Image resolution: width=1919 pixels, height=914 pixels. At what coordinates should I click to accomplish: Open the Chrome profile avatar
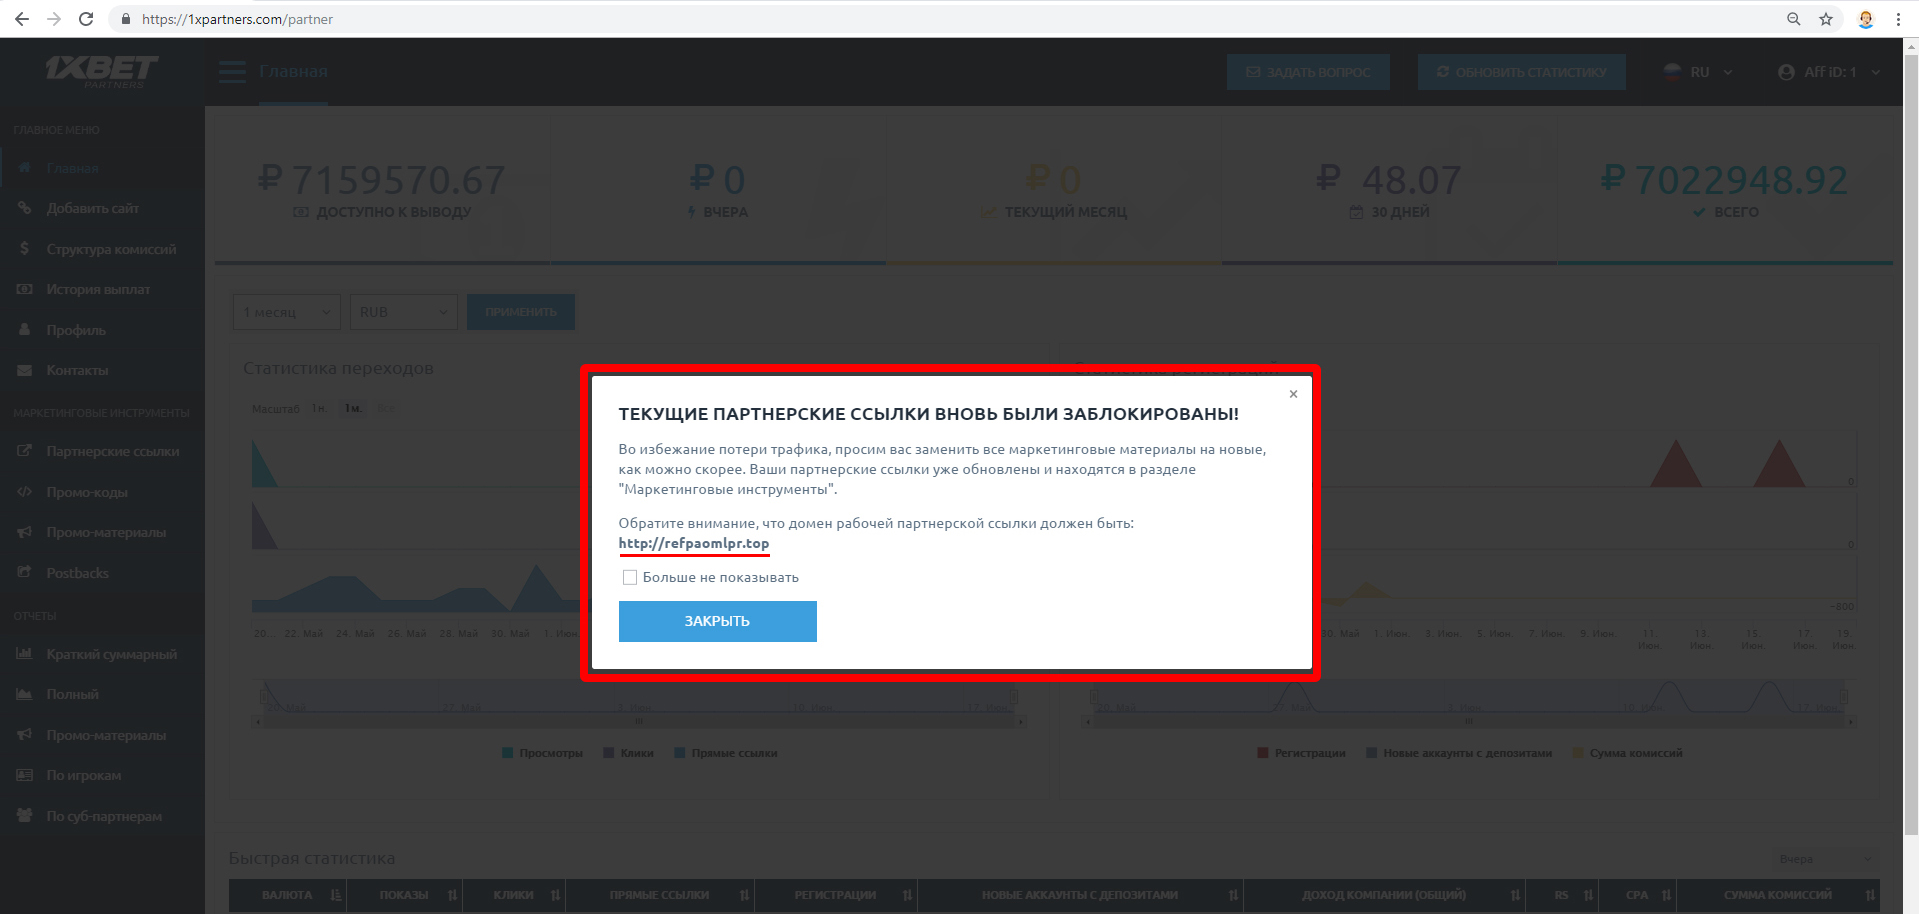pos(1866,19)
